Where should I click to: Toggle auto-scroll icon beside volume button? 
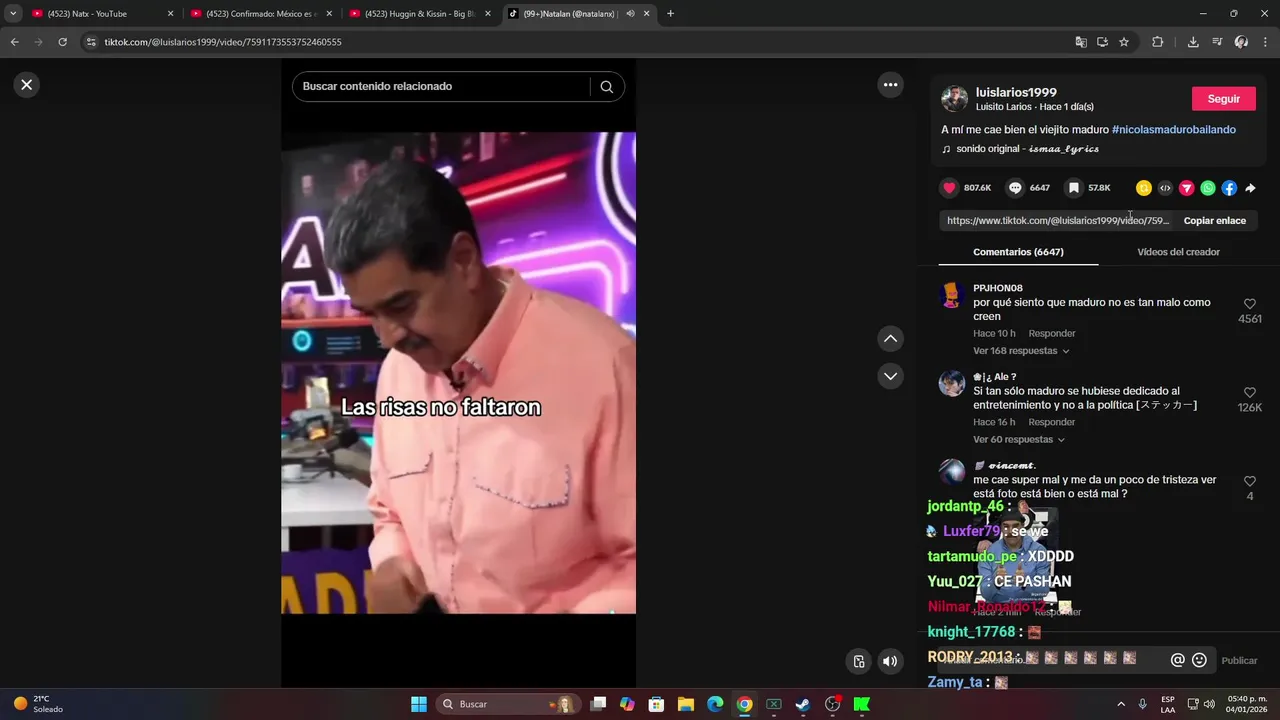[x=858, y=661]
